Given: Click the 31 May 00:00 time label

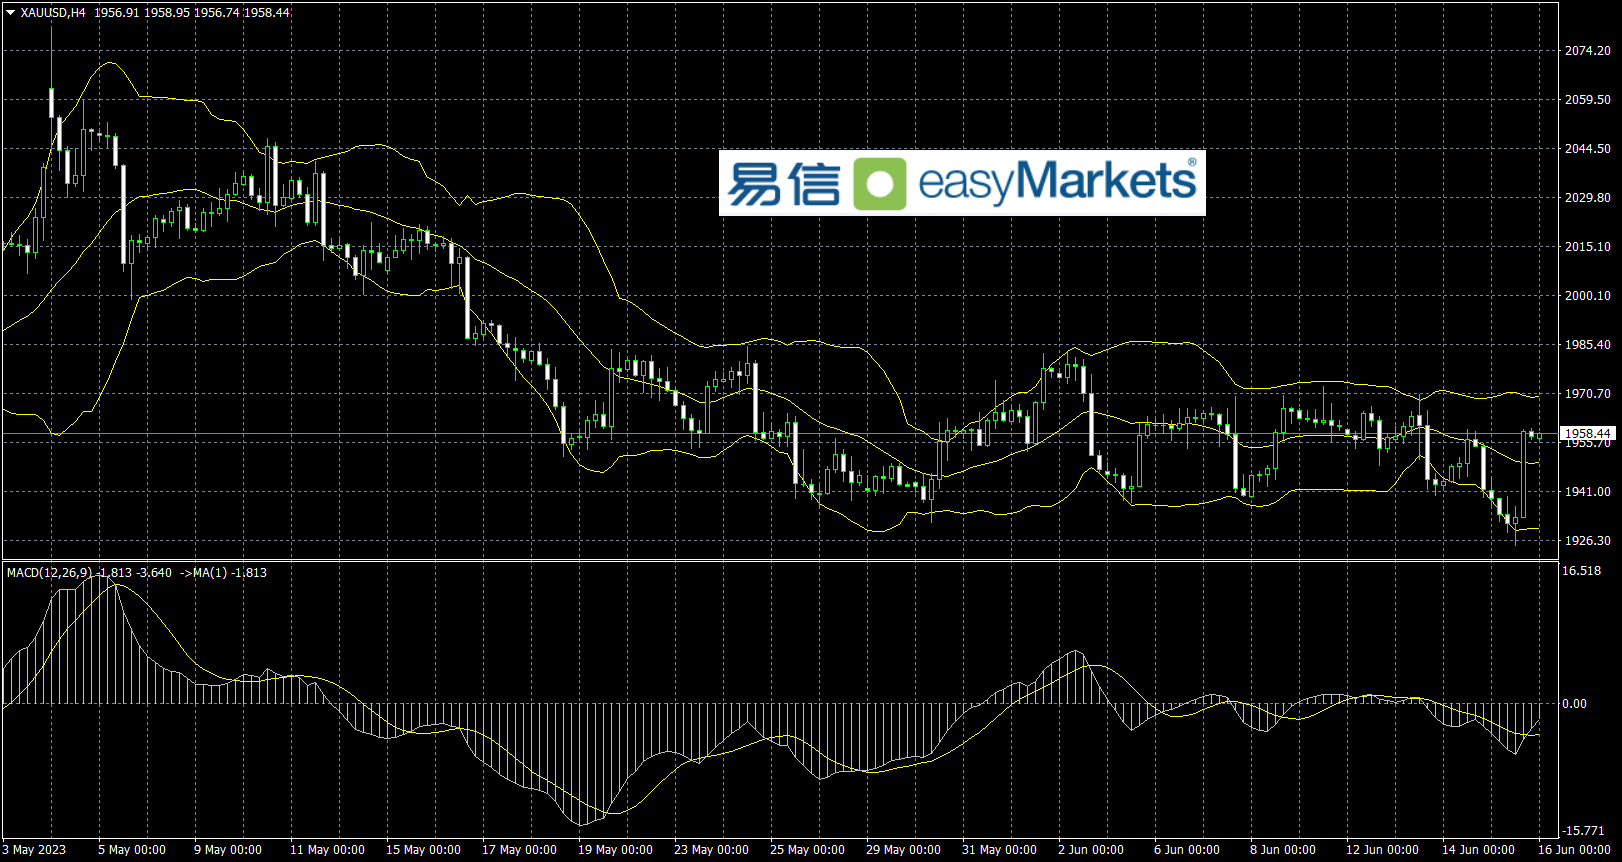Looking at the screenshot, I should tap(999, 850).
